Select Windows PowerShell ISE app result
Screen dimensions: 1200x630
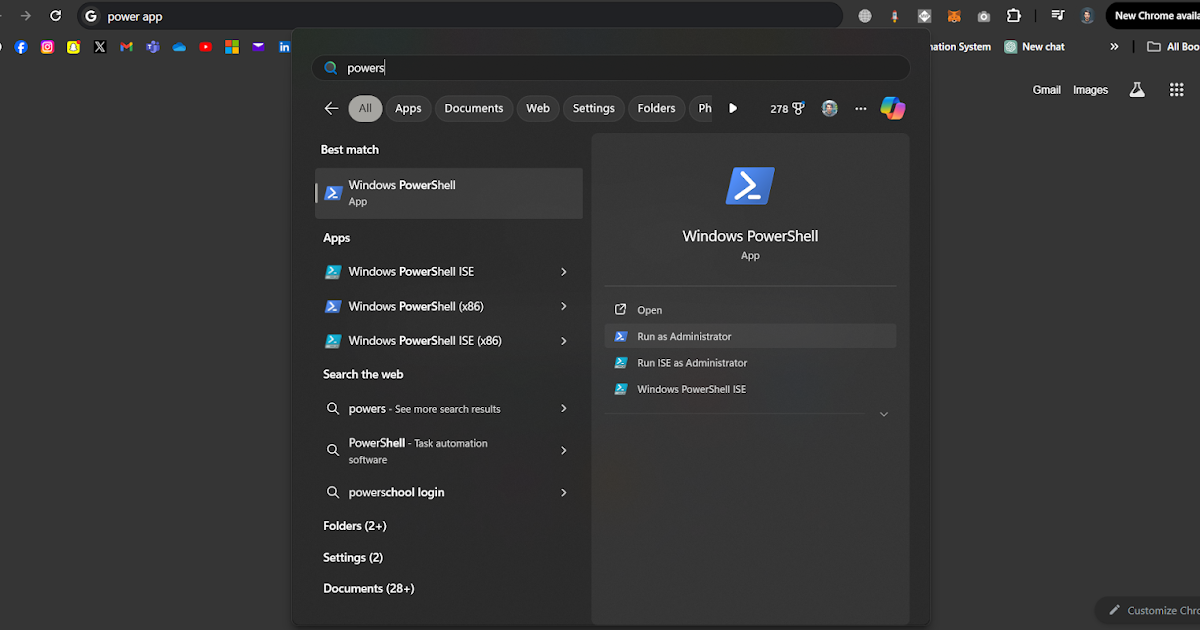tap(436, 272)
